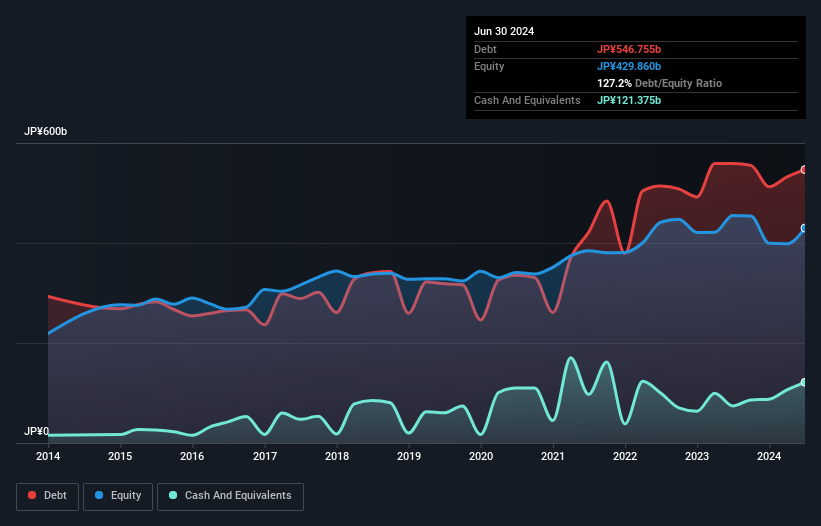
Task: Click the 2017 x-axis label
Action: click(265, 456)
